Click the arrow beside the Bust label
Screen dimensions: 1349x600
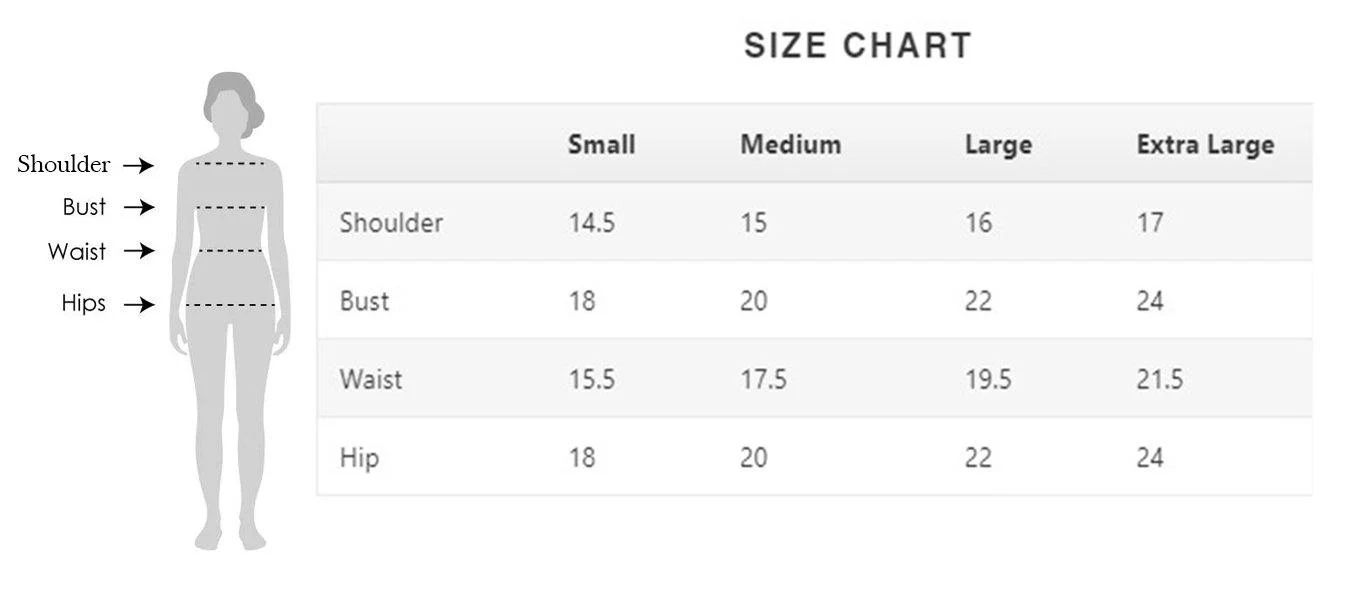pyautogui.click(x=139, y=208)
